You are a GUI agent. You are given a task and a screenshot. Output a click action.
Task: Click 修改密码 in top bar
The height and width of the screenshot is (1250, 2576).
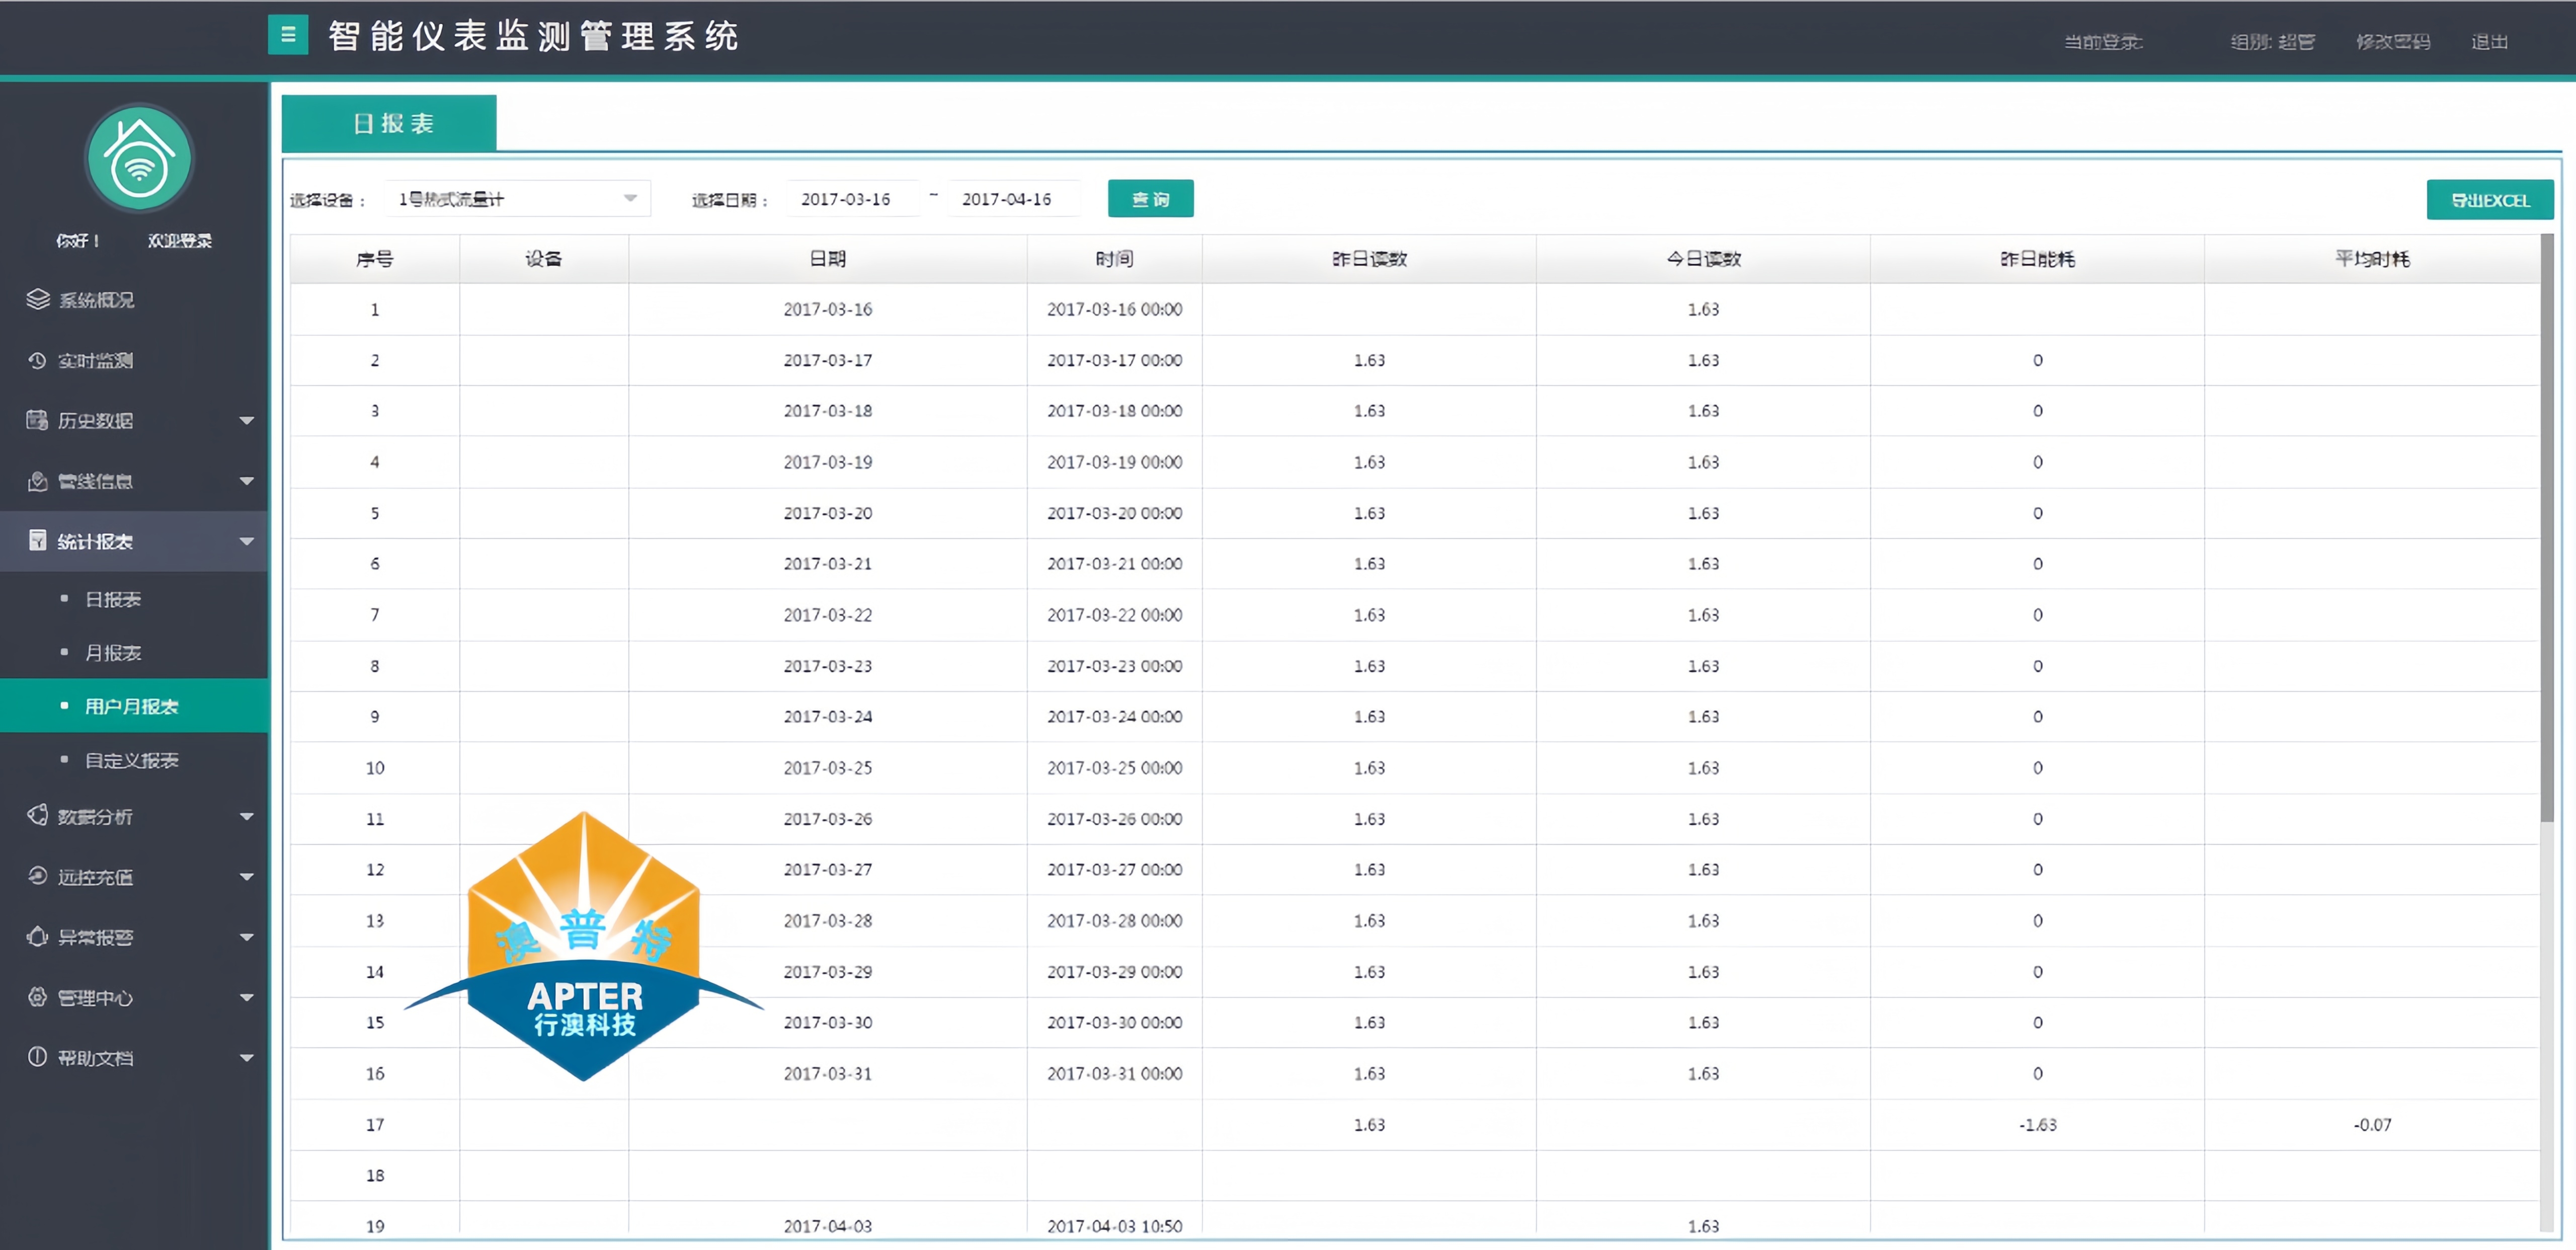click(2393, 41)
